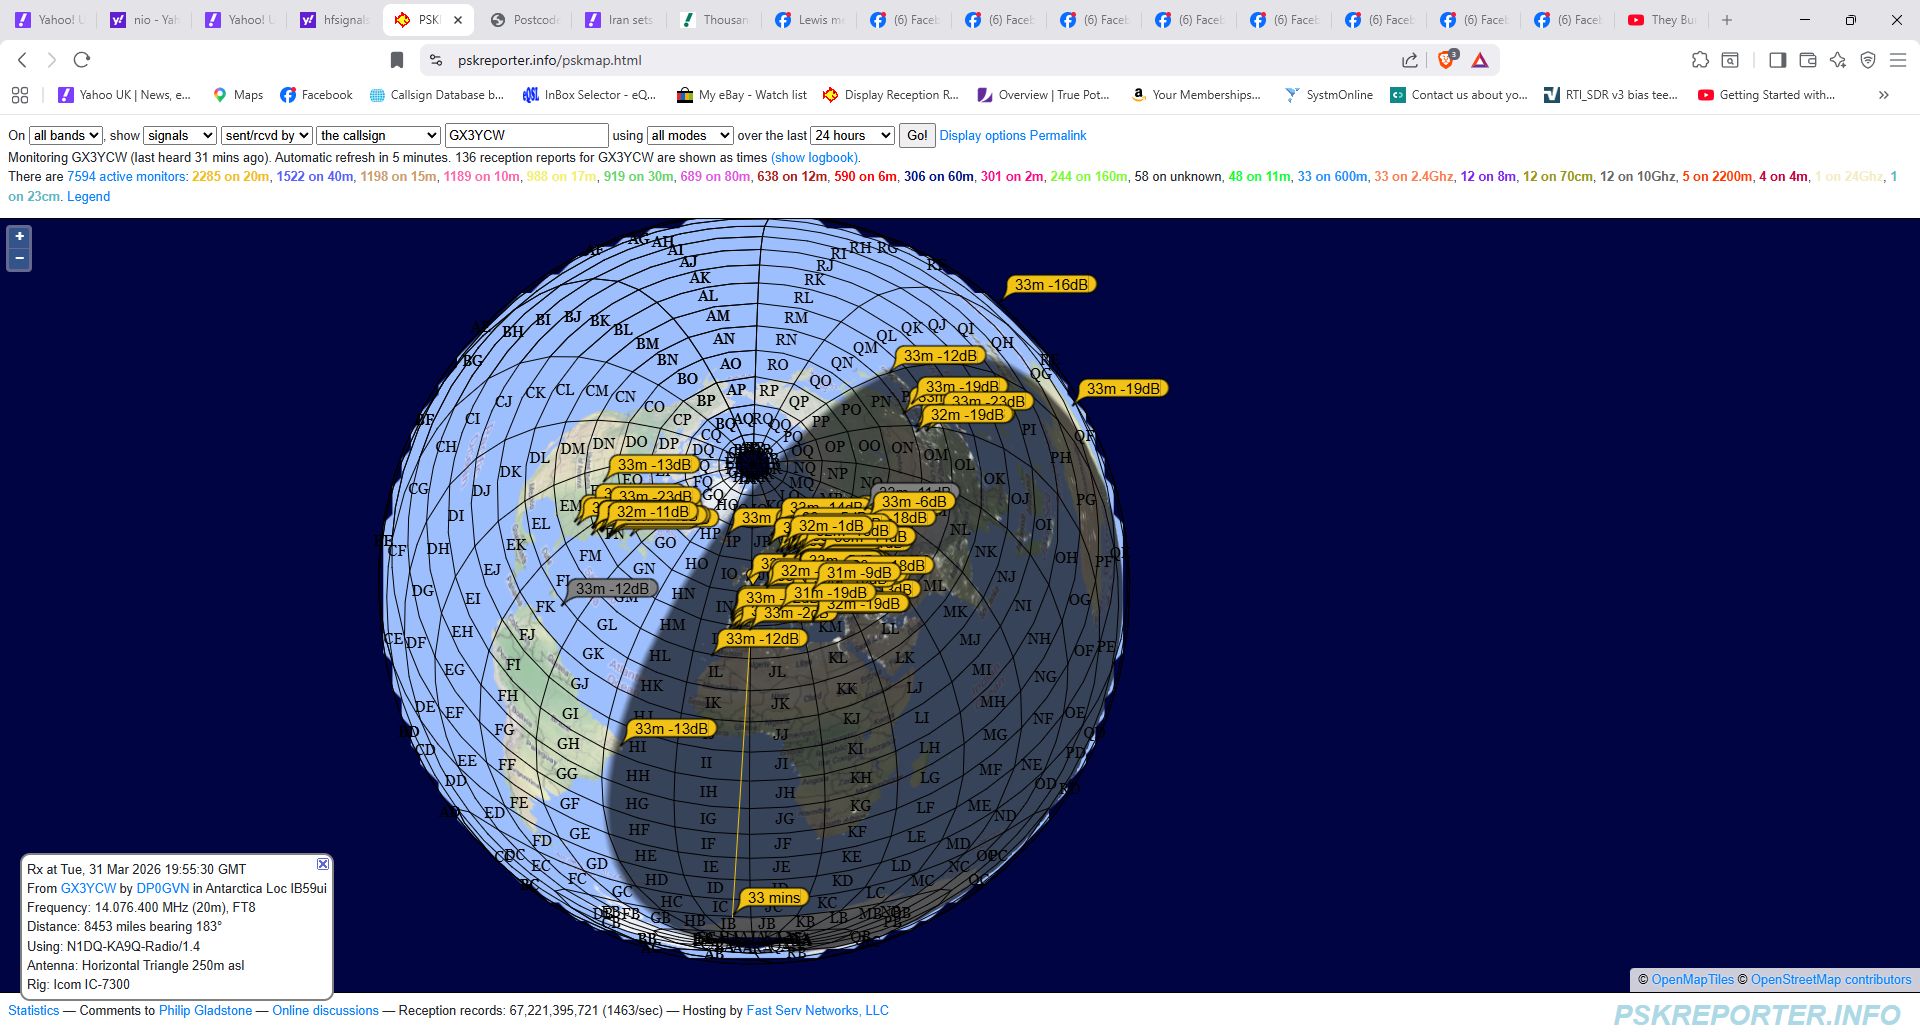
Task: Zoom out the map with minus button
Action: tap(19, 259)
